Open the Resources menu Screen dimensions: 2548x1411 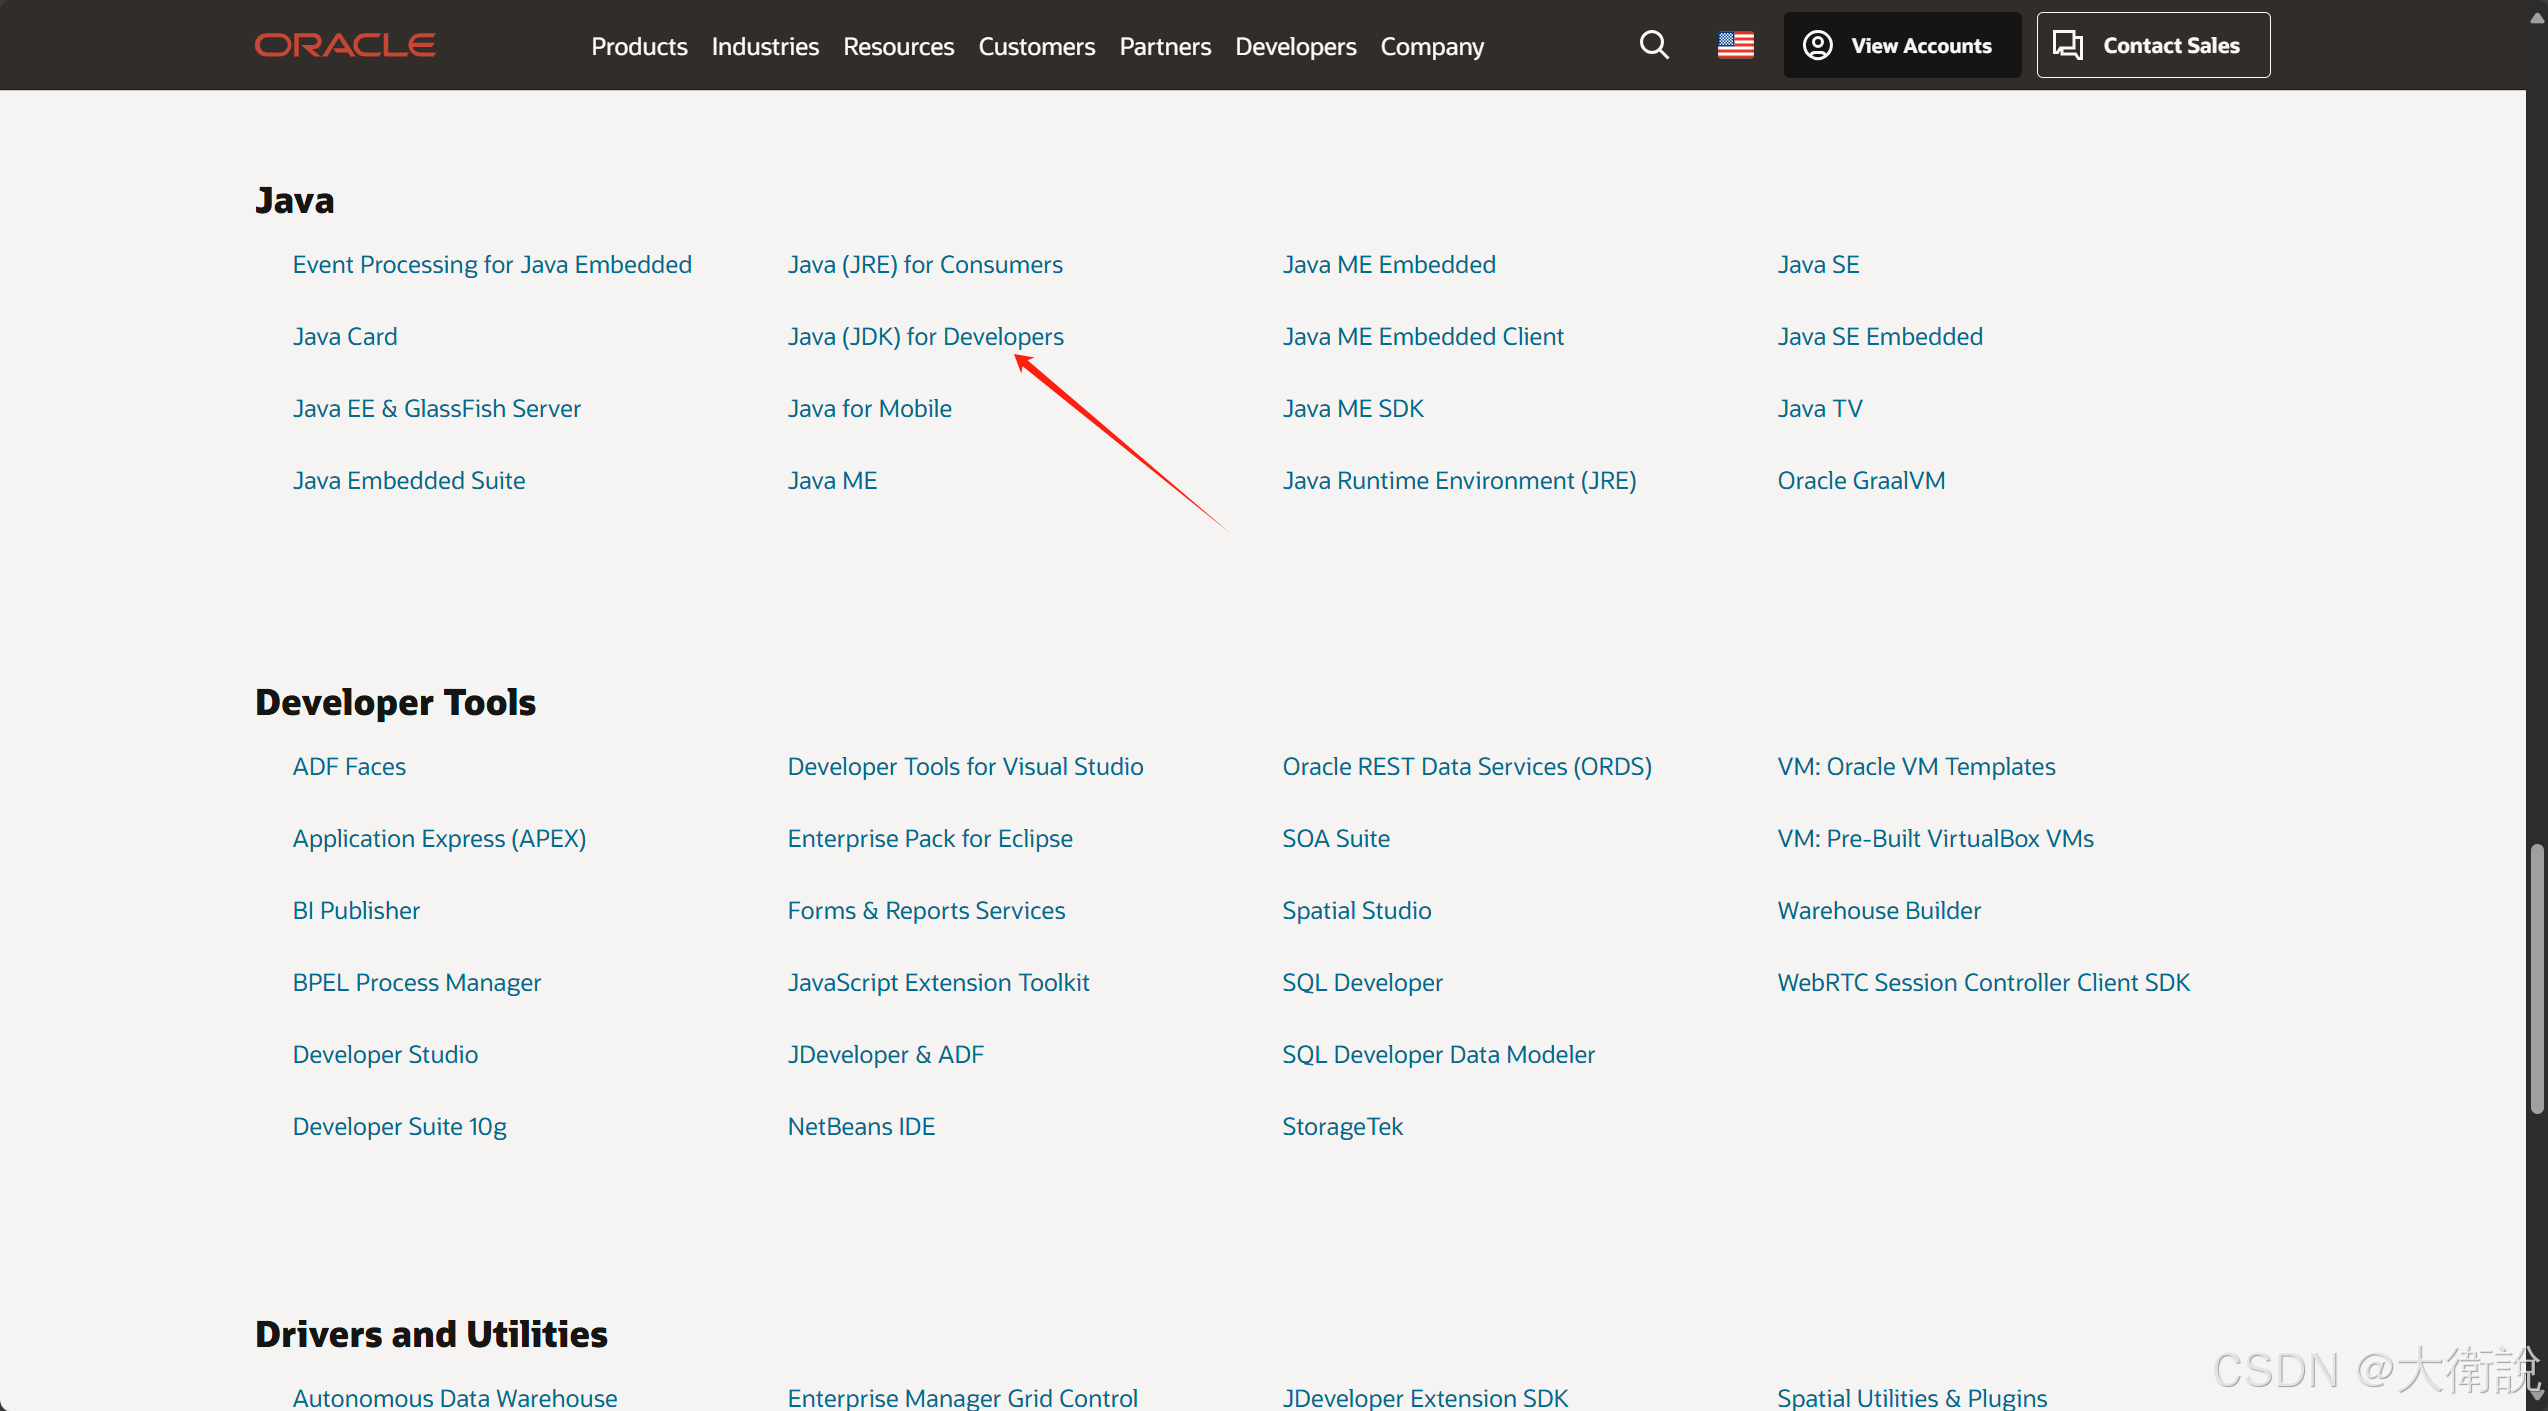[898, 46]
